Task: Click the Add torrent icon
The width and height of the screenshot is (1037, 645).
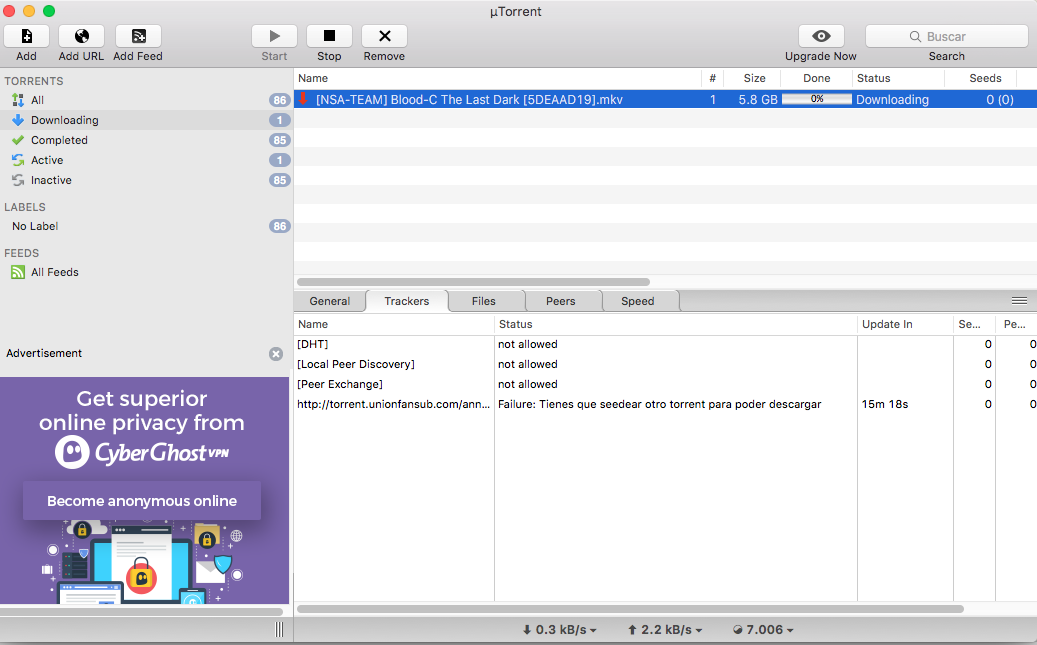Action: click(x=26, y=36)
